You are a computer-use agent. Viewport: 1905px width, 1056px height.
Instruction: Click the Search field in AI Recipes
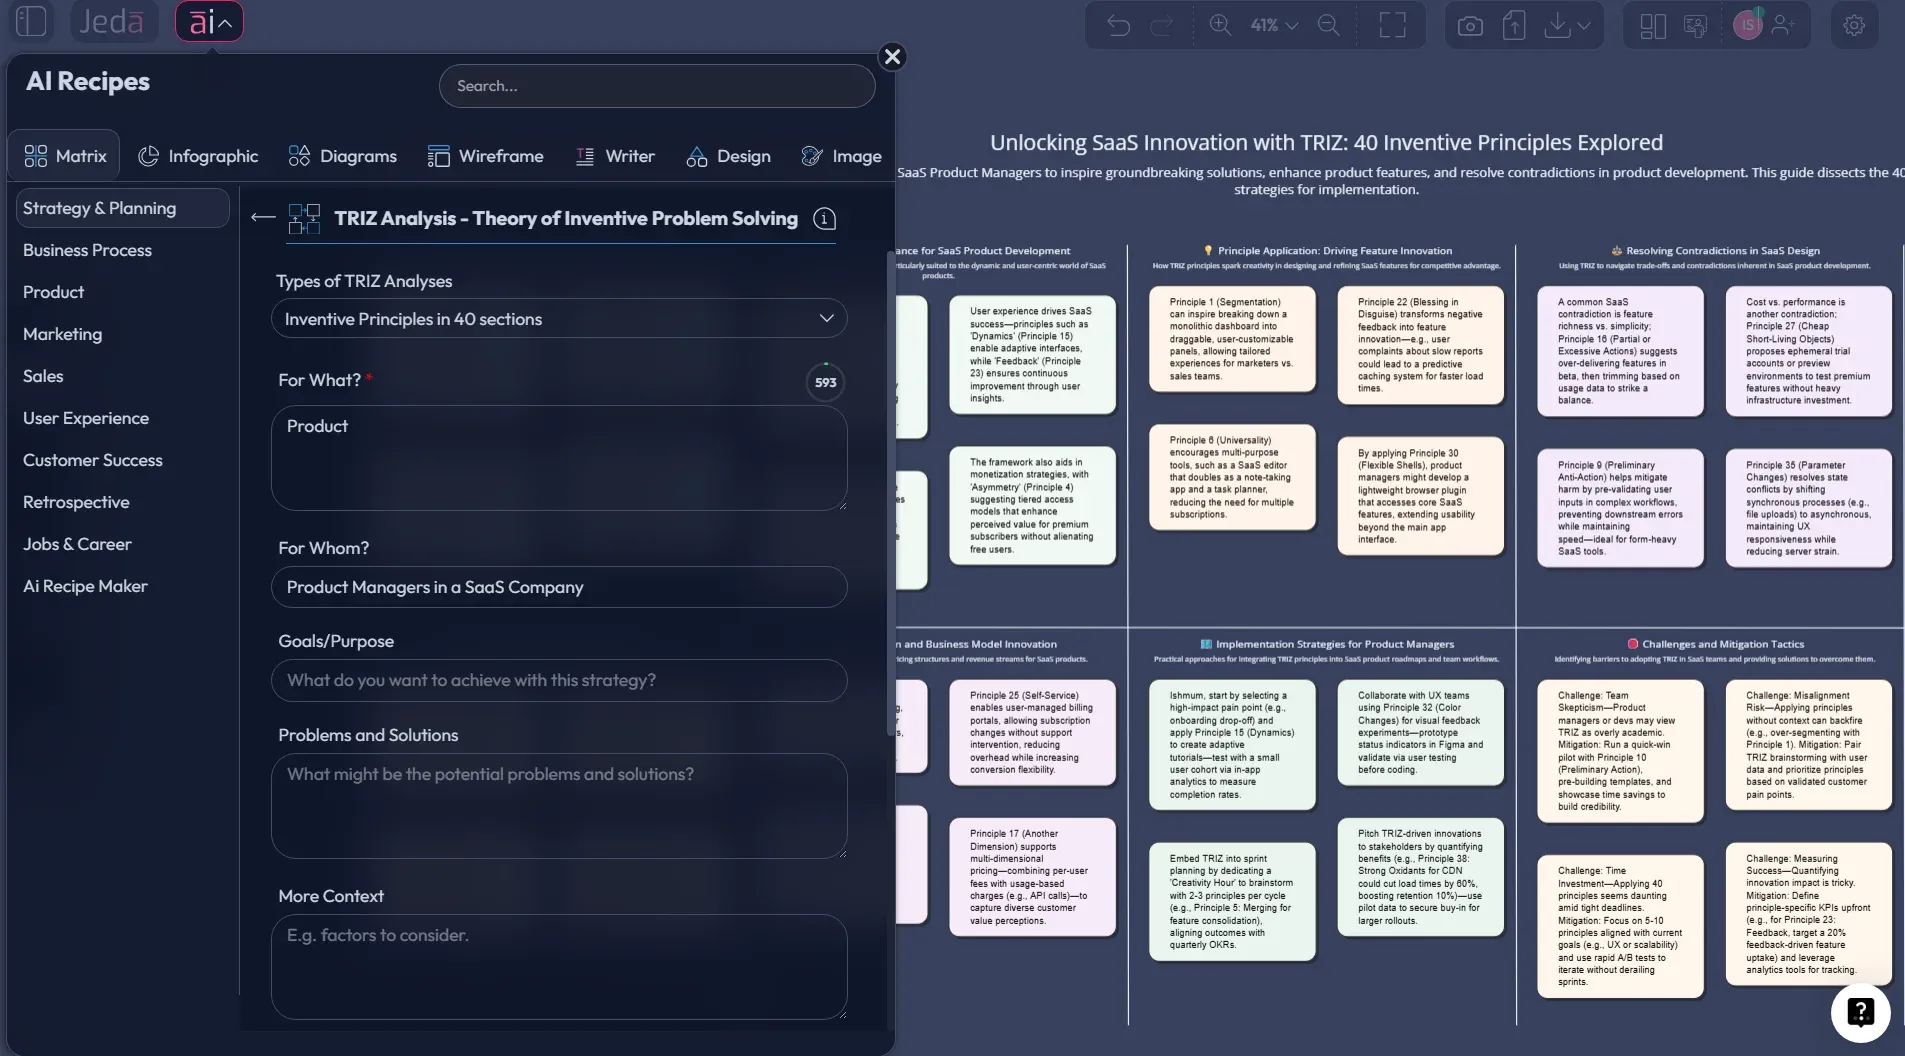point(658,85)
